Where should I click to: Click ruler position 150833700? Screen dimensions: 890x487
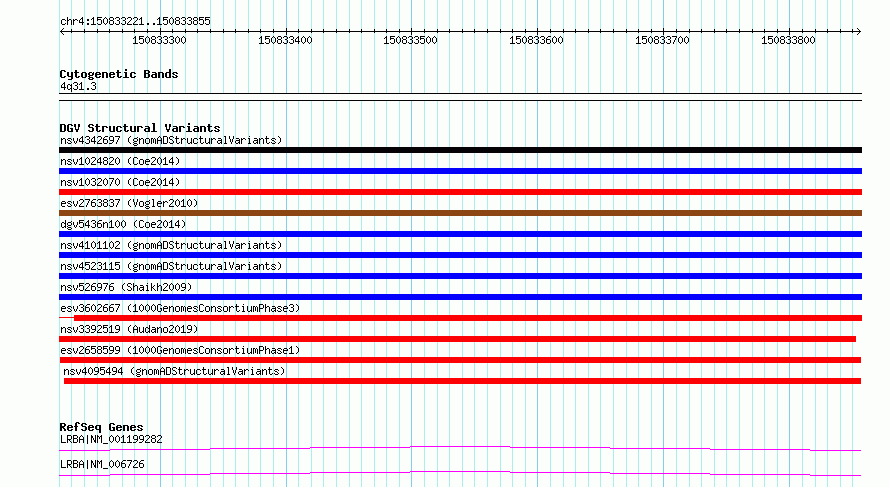click(x=662, y=40)
